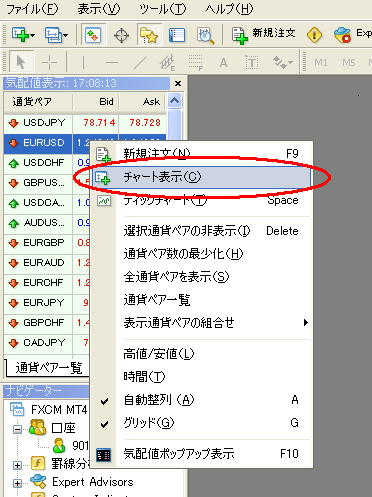Viewport: 372px width, 497px height.
Task: Select the text A tool
Action: [x=223, y=62]
